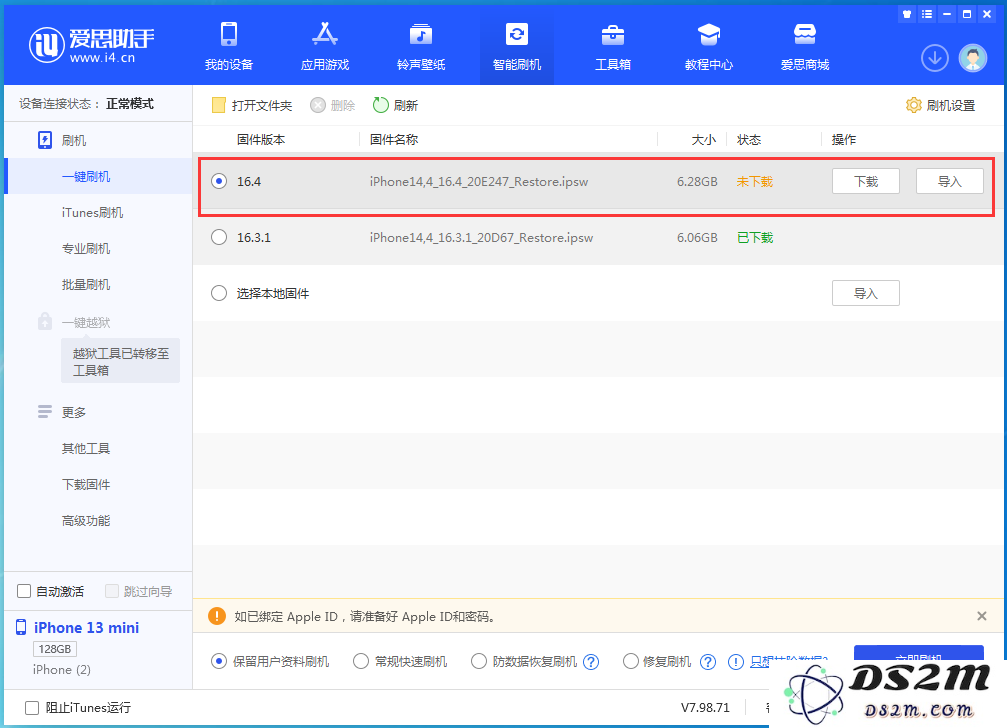Open the download manager arrow icon
1007x728 pixels.
pos(934,58)
